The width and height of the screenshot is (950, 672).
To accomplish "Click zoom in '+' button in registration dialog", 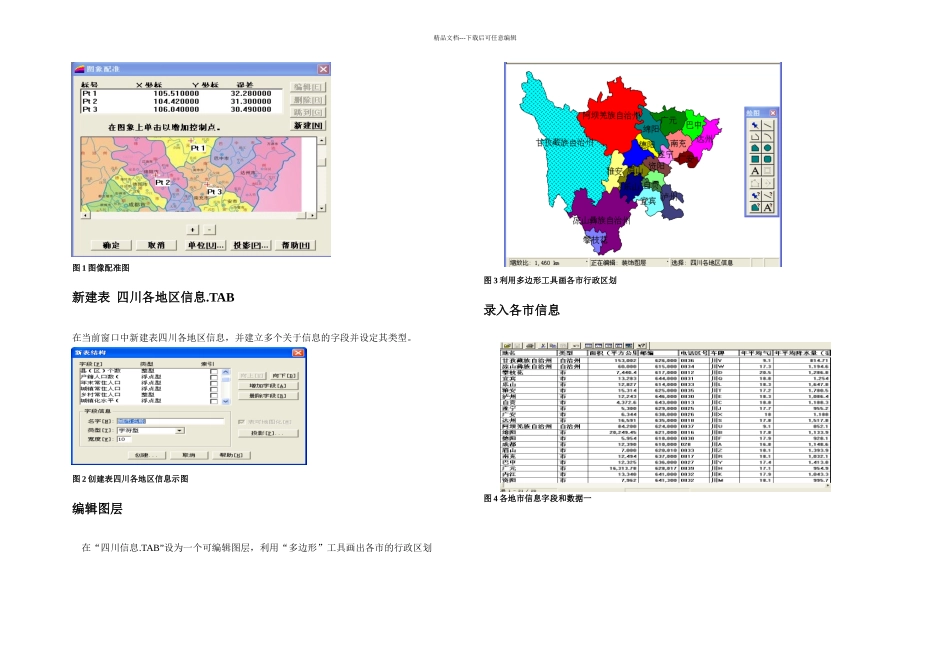I will 193,230.
